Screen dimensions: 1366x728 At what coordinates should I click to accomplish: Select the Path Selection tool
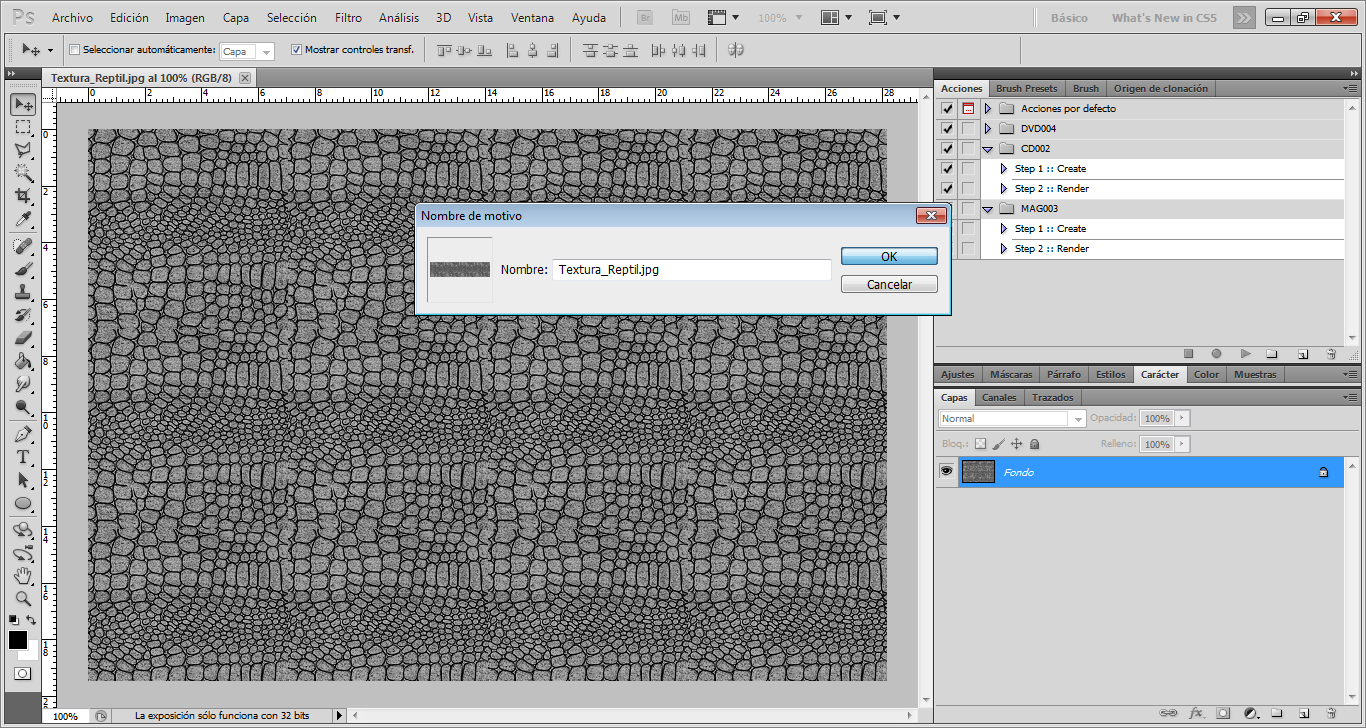23,480
